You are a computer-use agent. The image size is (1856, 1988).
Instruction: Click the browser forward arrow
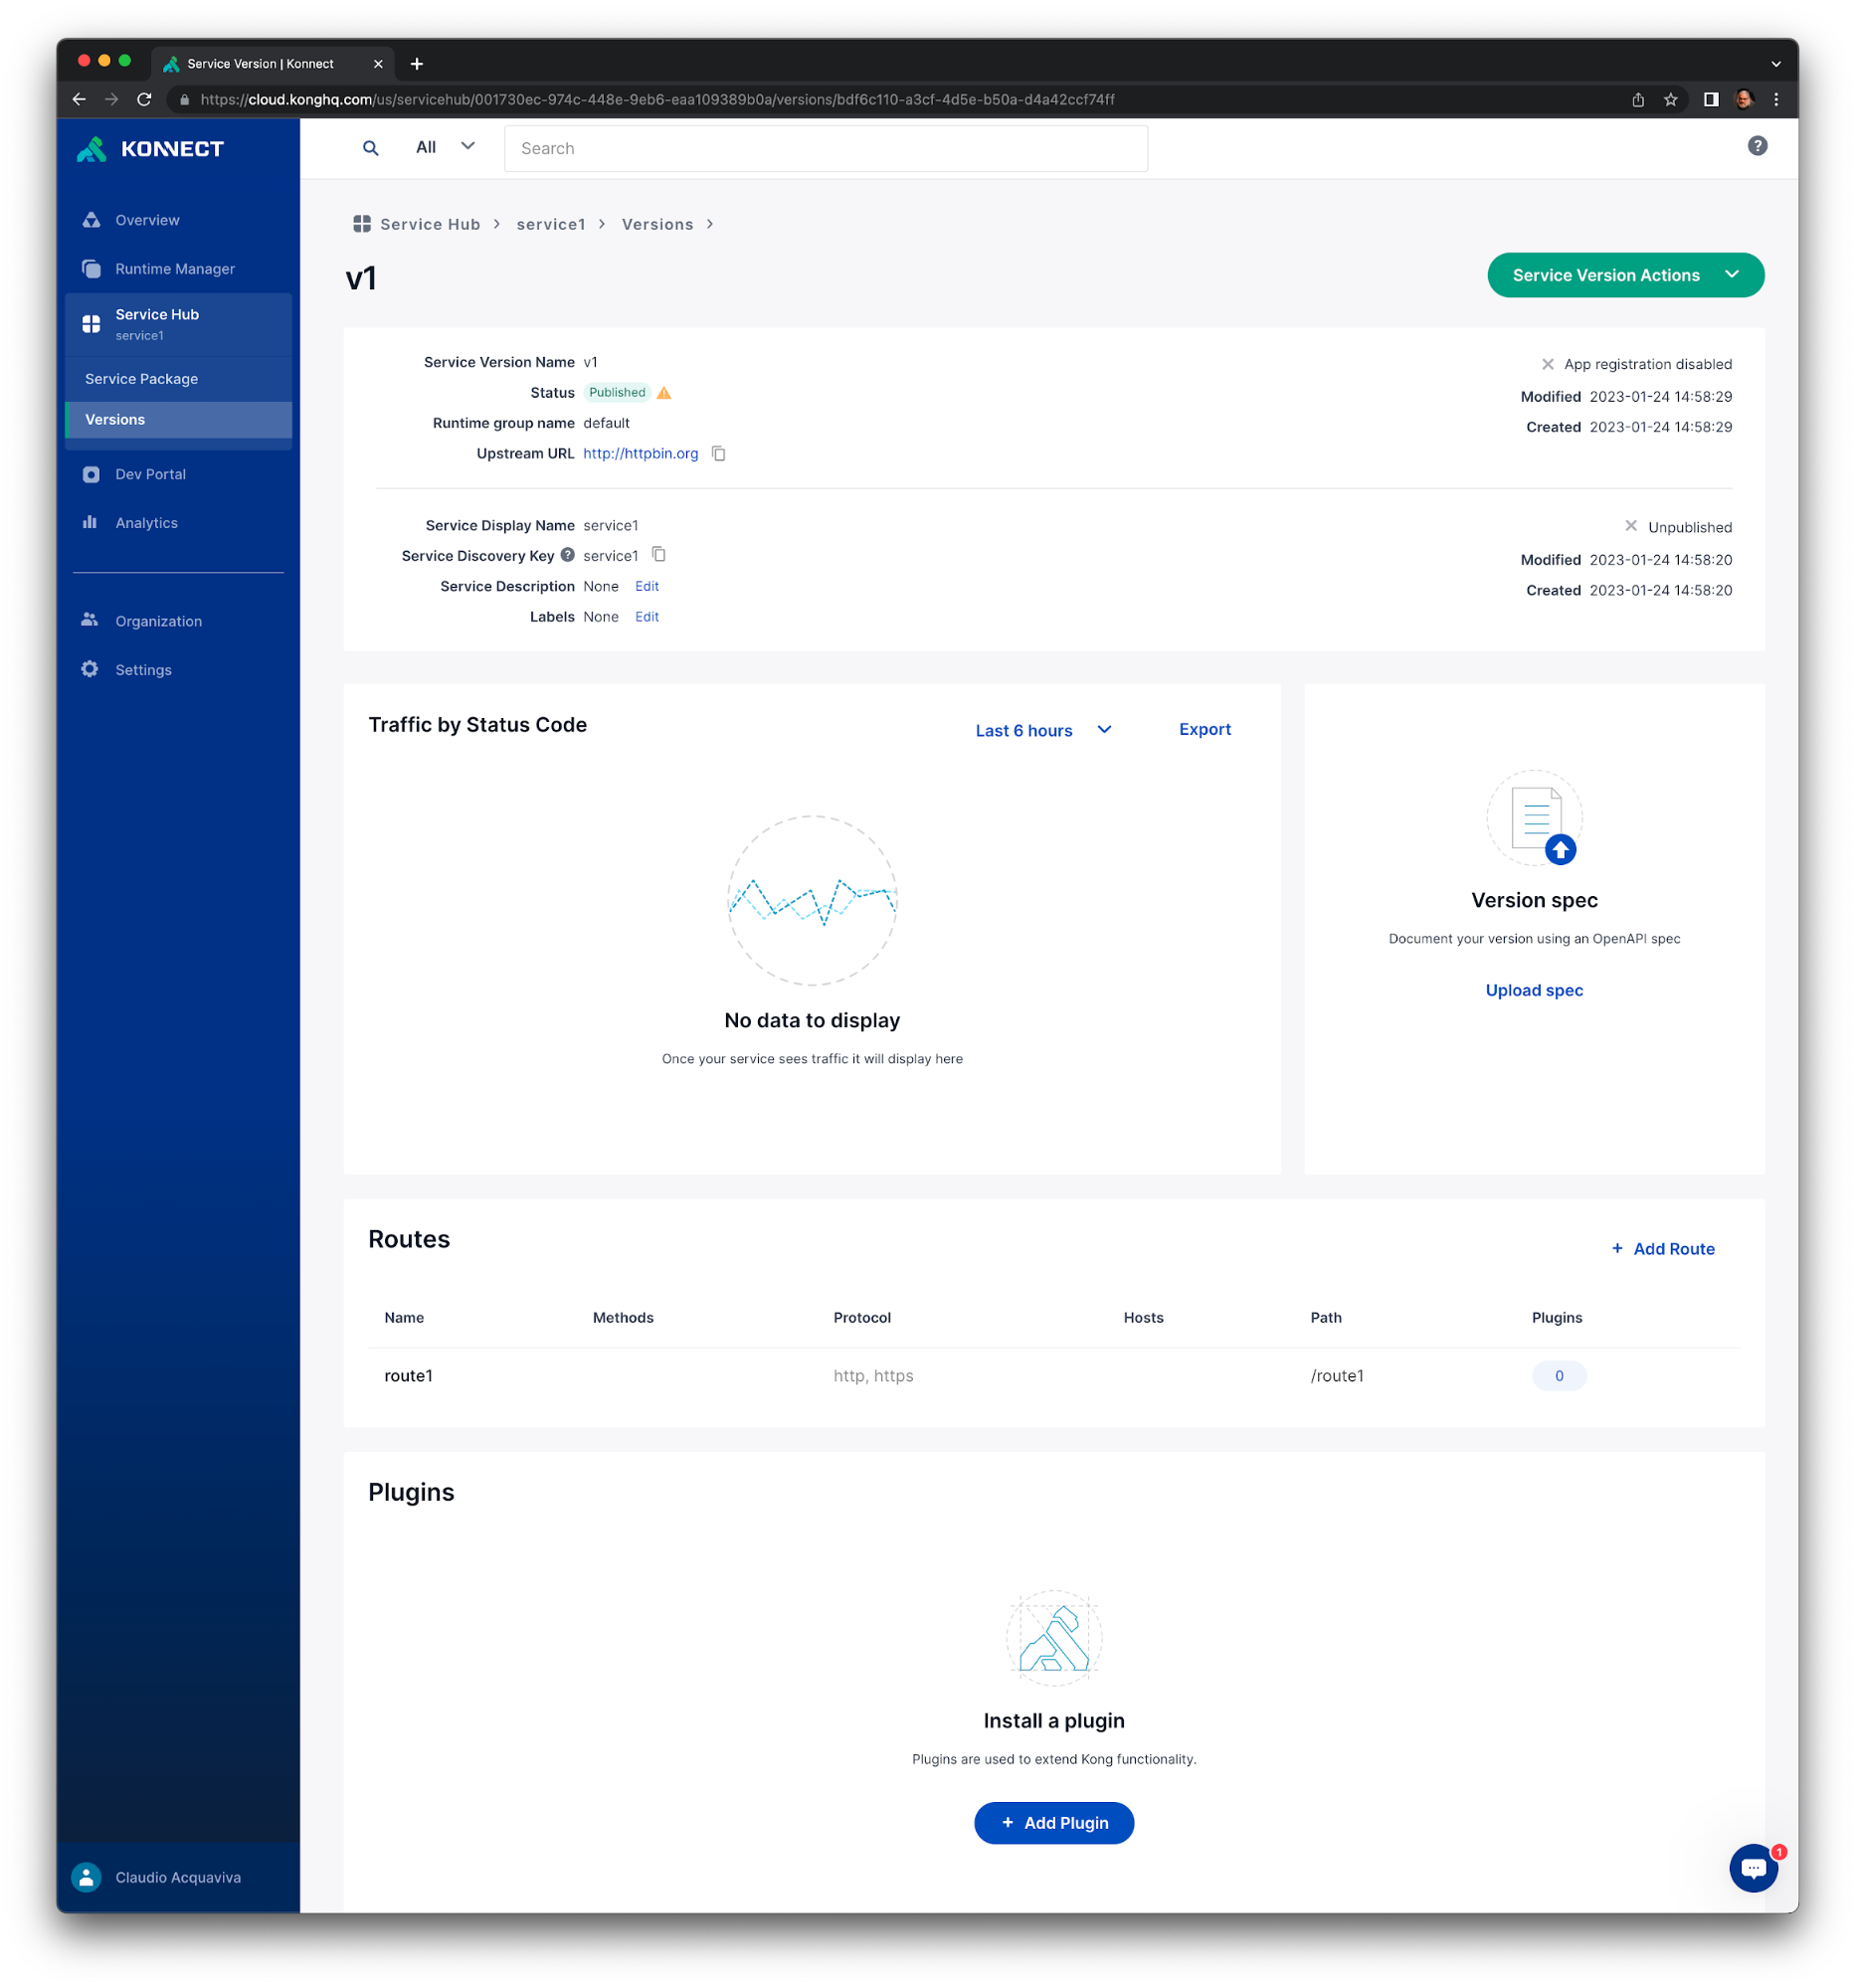[111, 99]
